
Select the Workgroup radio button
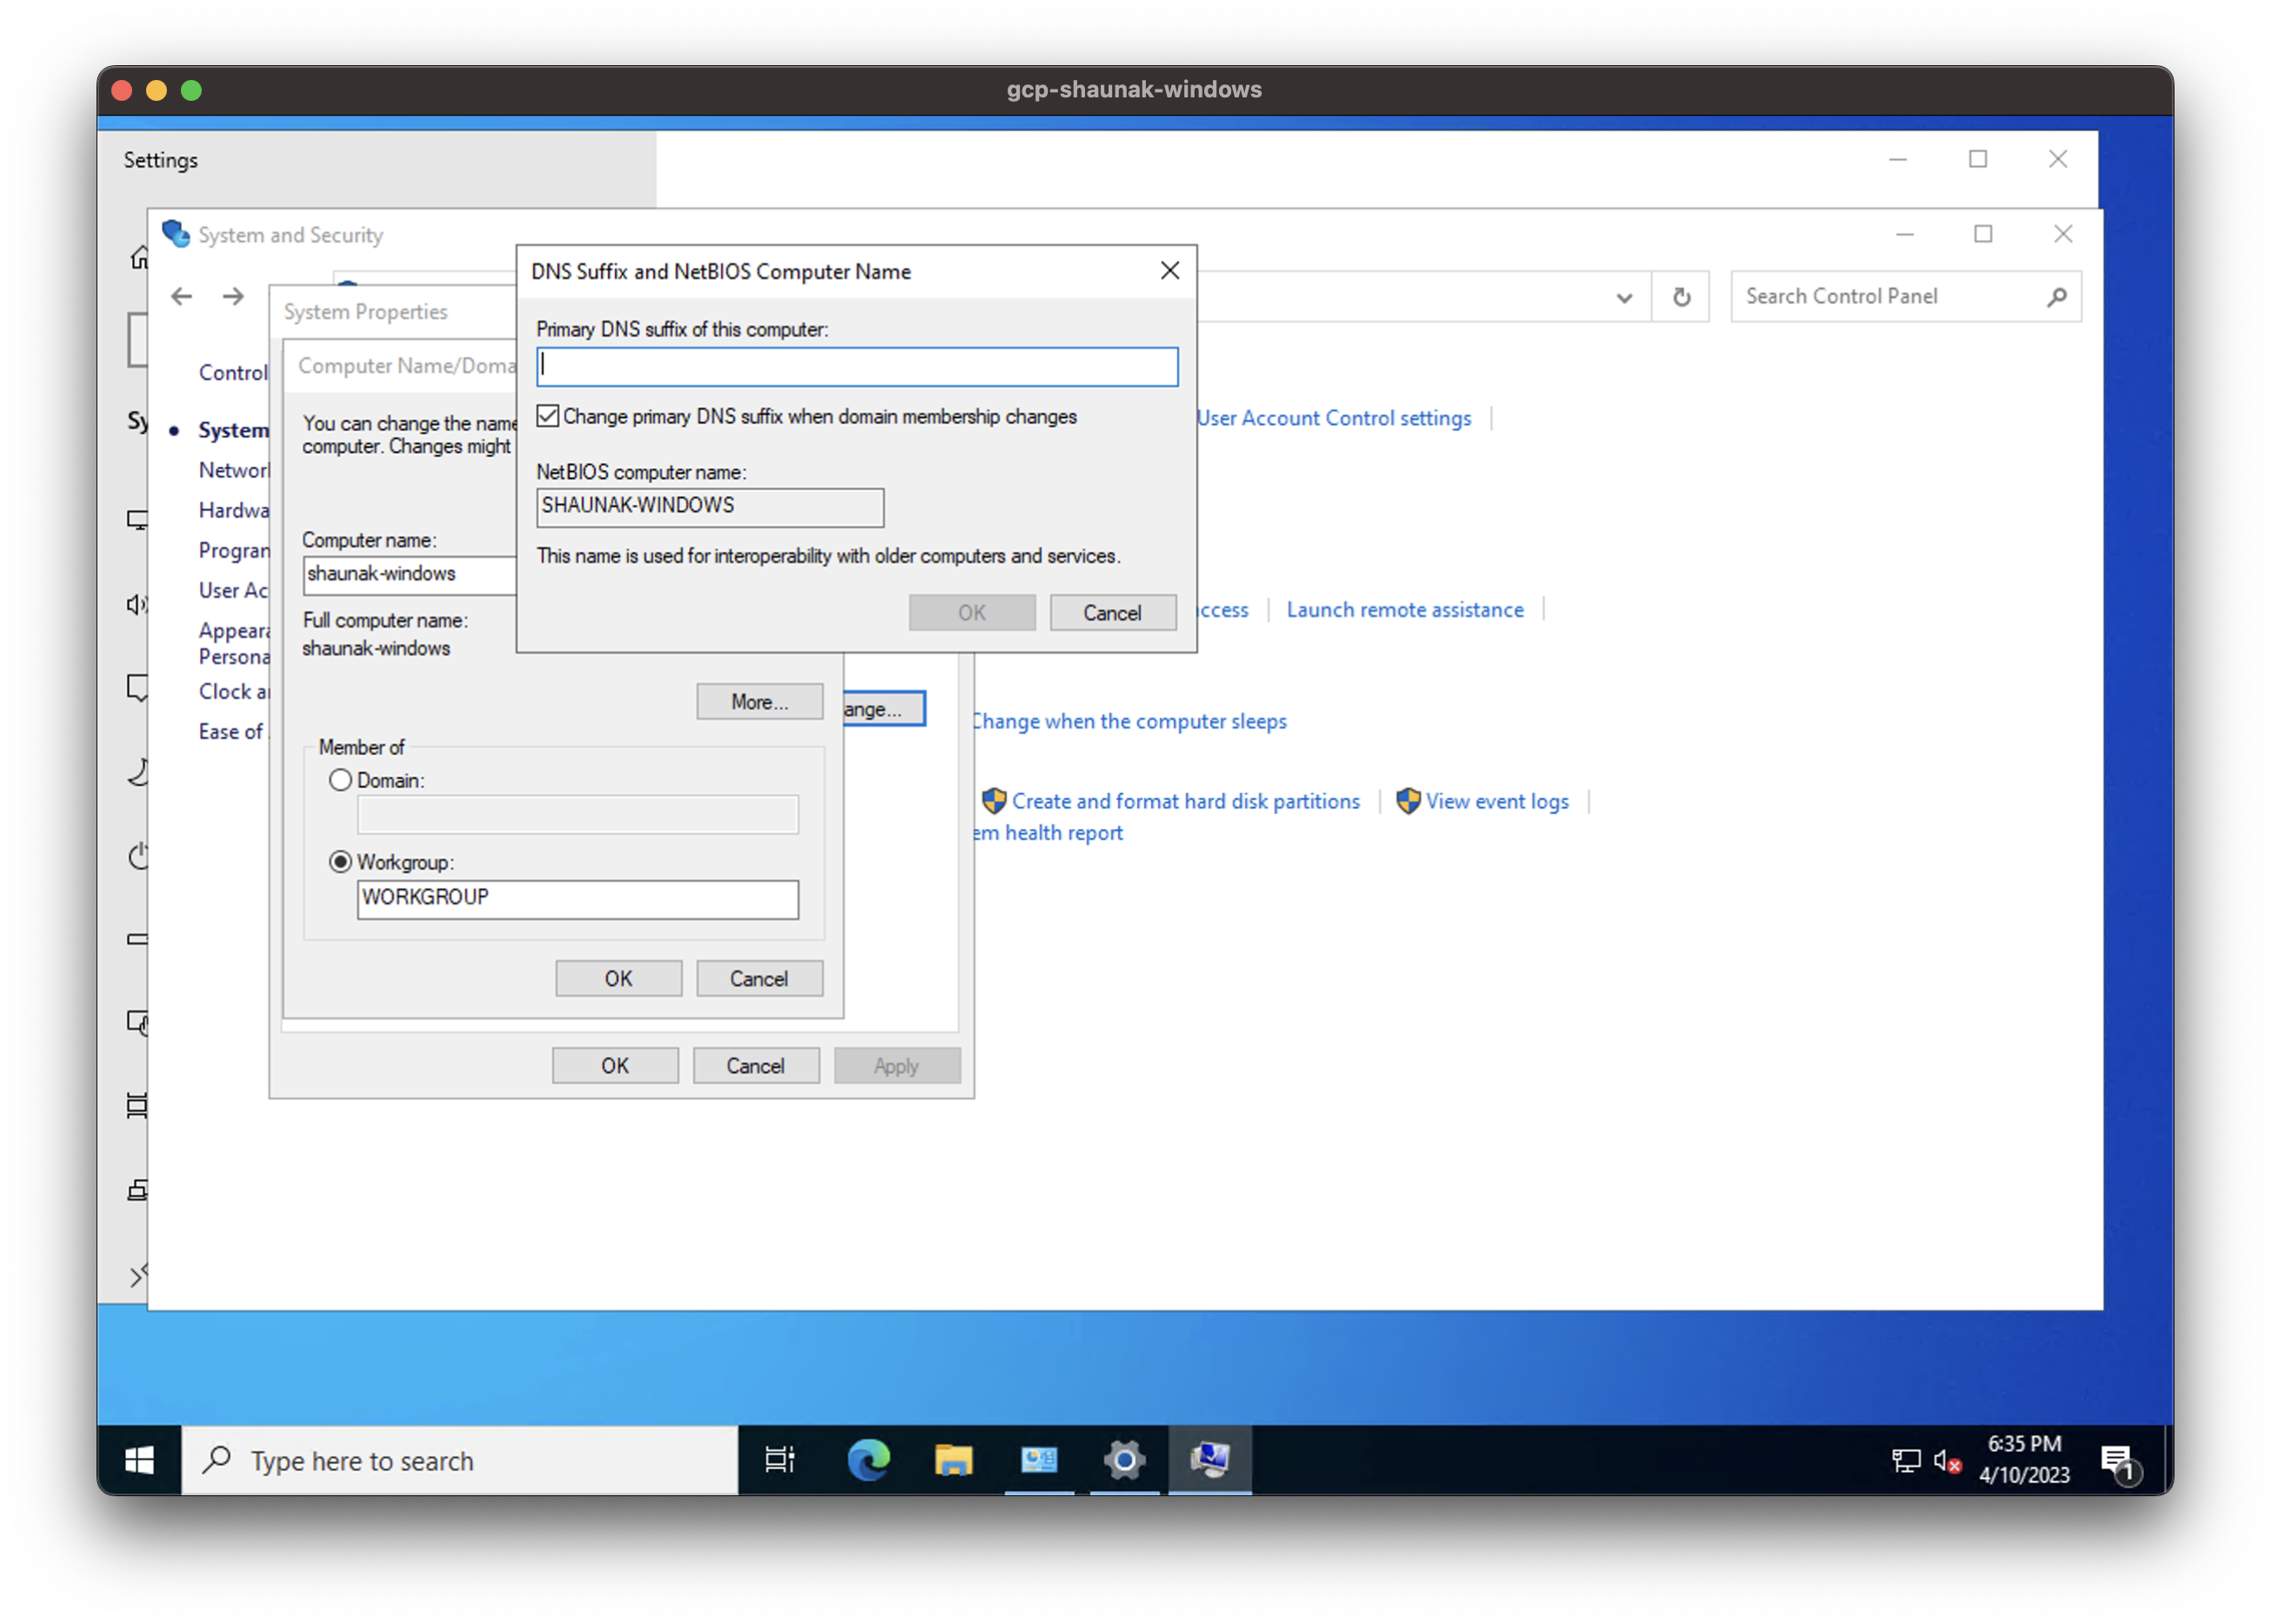tap(341, 861)
